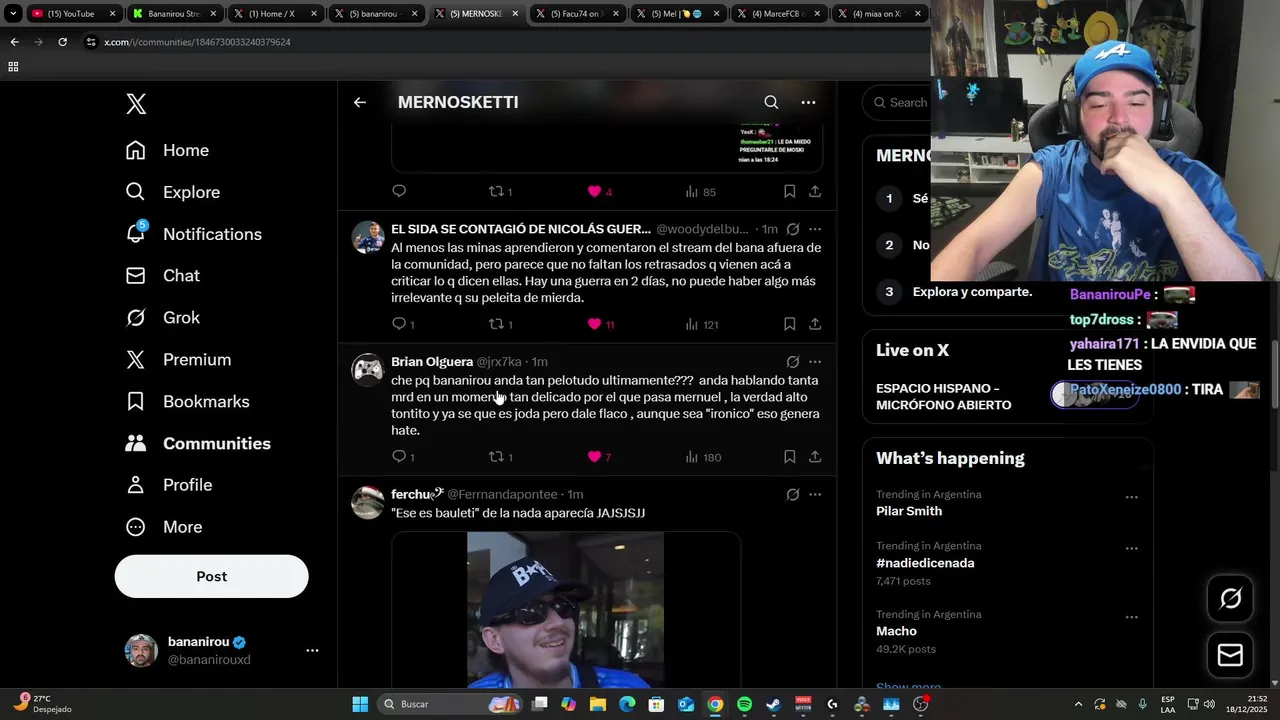This screenshot has width=1280, height=720.
Task: Open bananirou account menu dots
Action: [312, 650]
